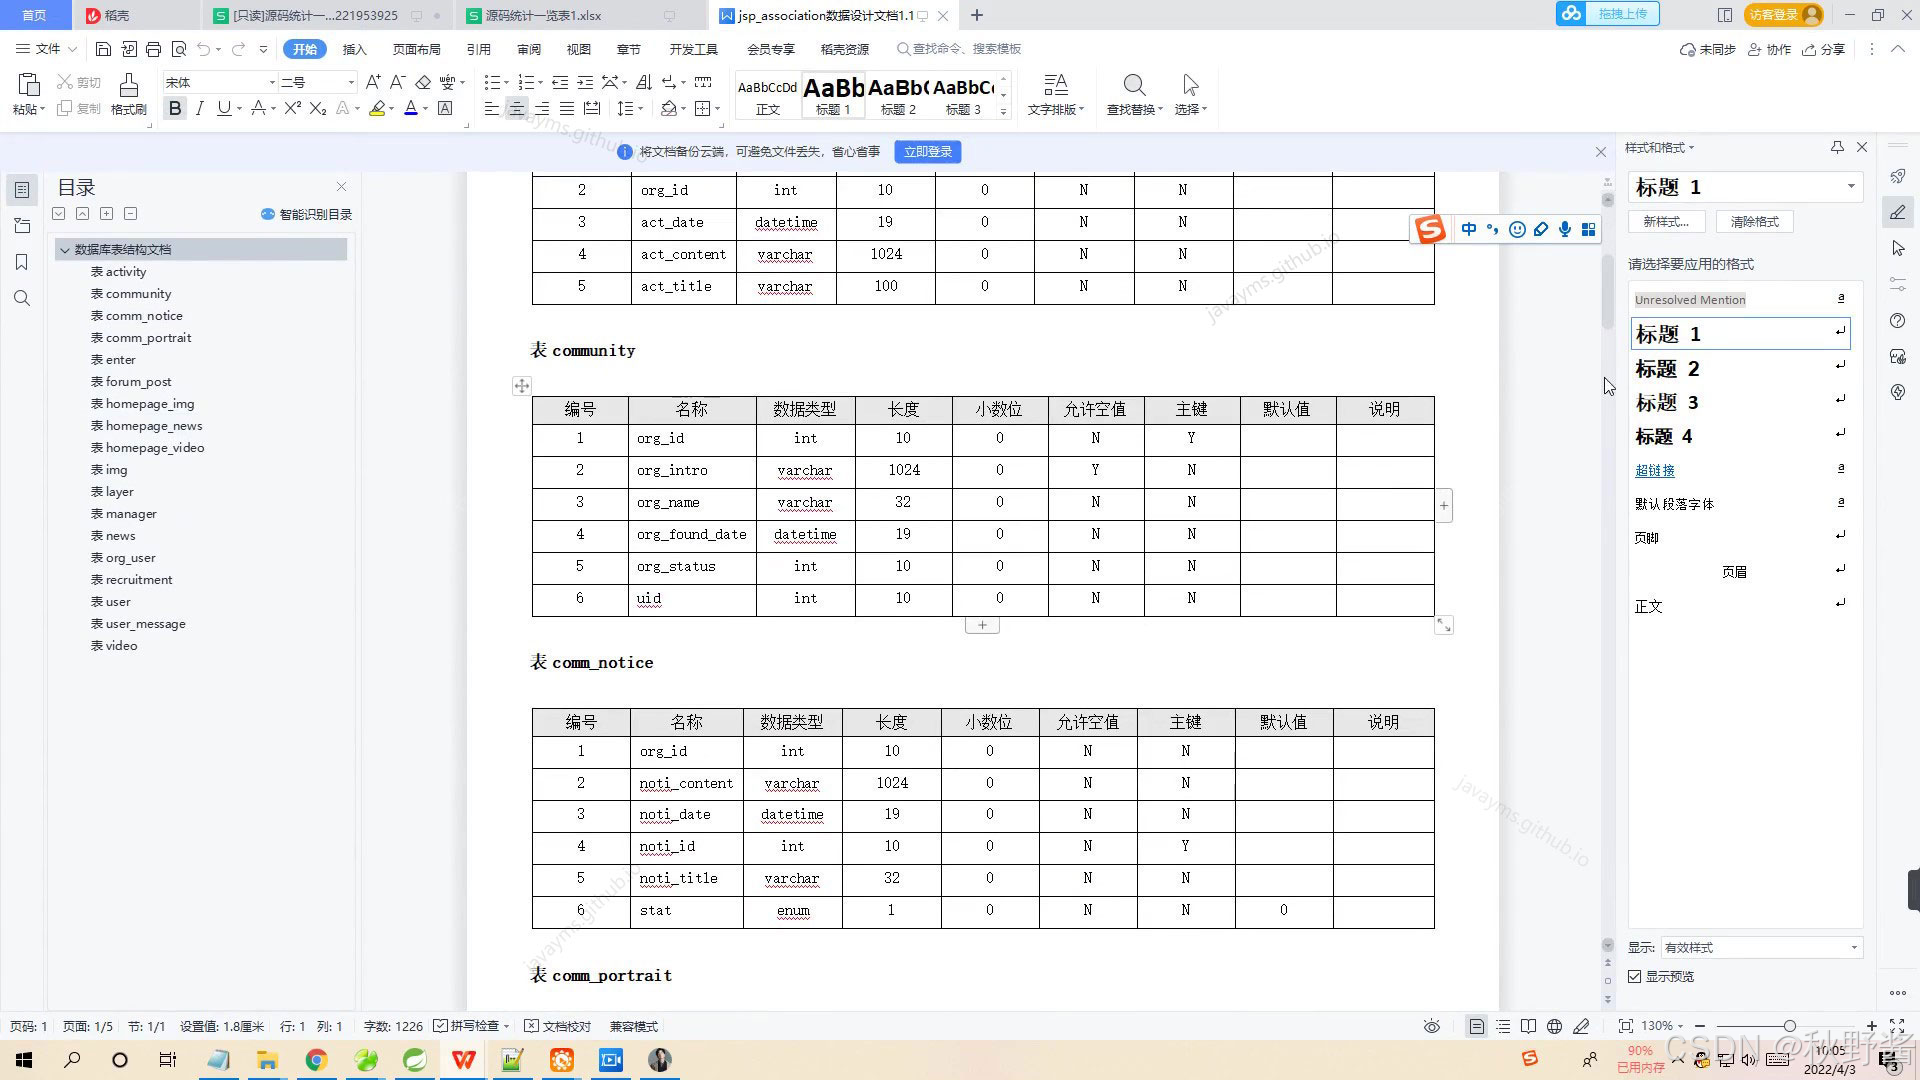Toggle the 显示预览 checkbox
Image resolution: width=1920 pixels, height=1080 pixels.
click(1635, 977)
